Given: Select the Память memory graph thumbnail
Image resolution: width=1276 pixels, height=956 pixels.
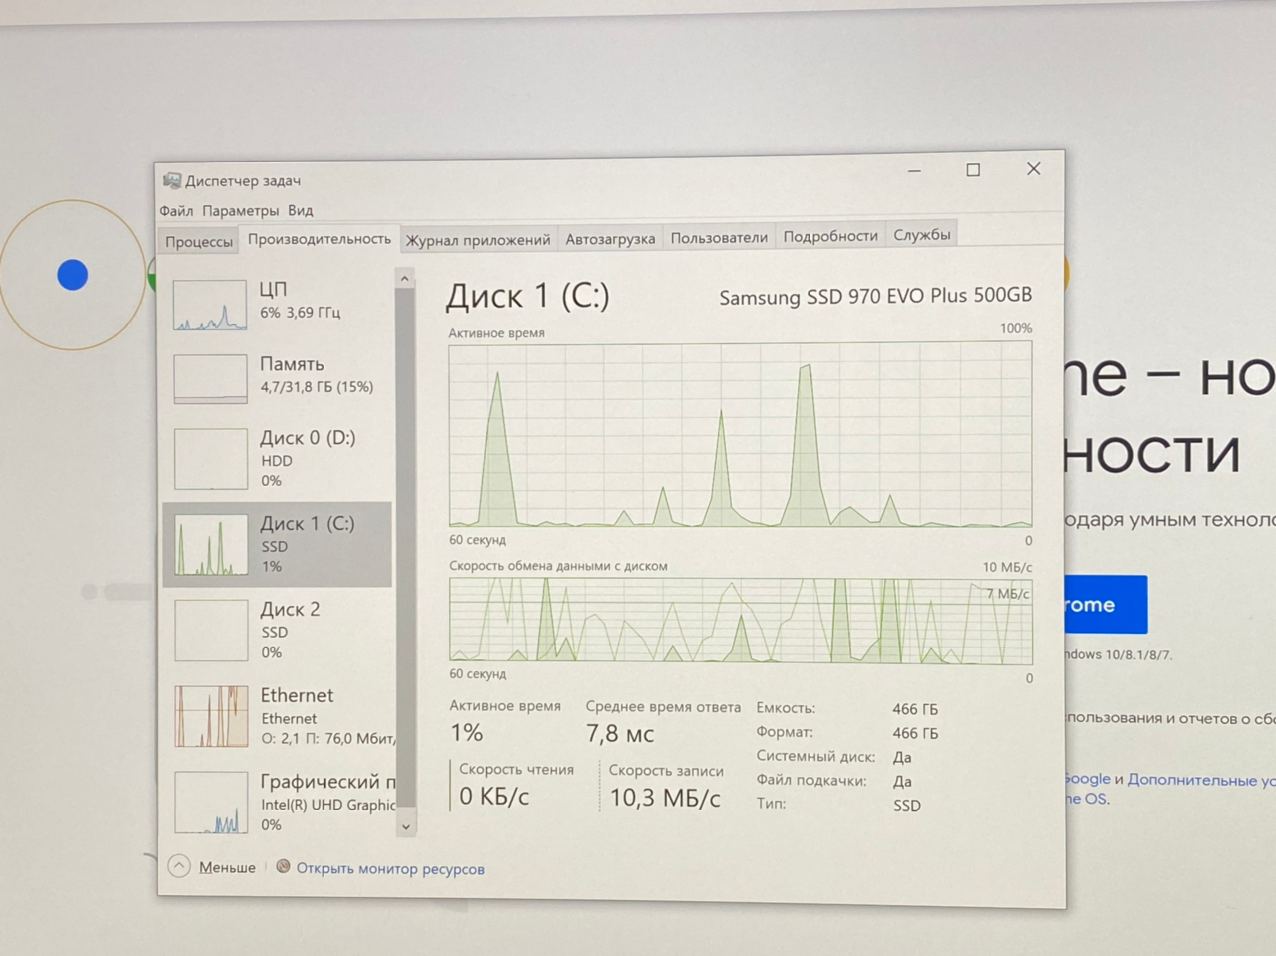Looking at the screenshot, I should pos(210,378).
